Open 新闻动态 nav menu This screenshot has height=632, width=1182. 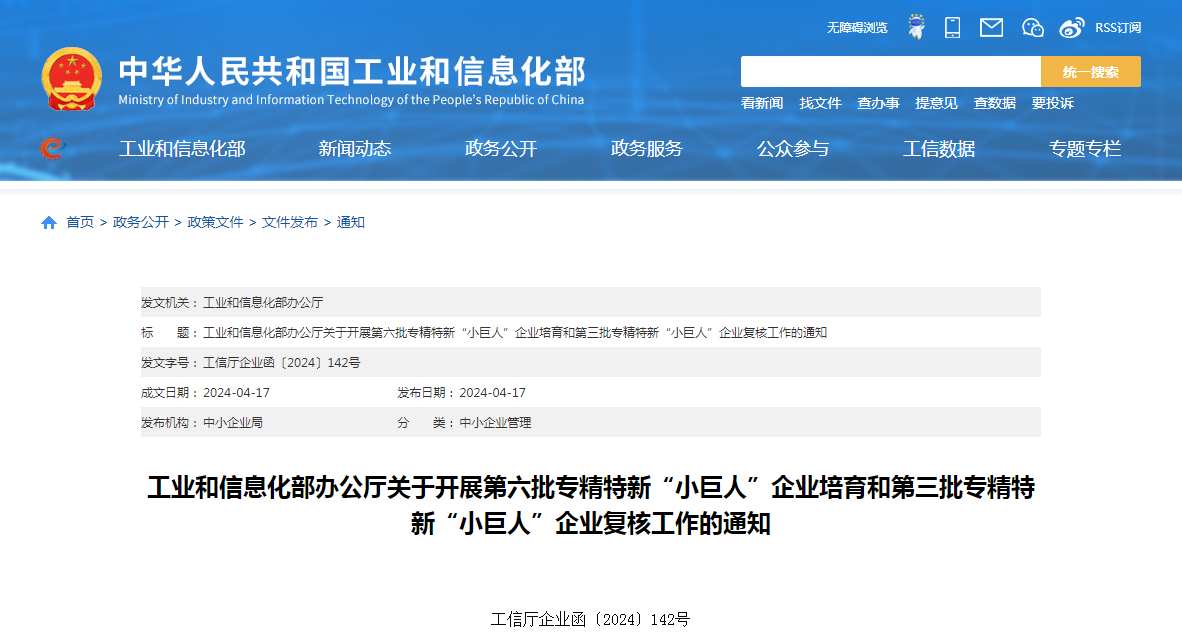[355, 149]
